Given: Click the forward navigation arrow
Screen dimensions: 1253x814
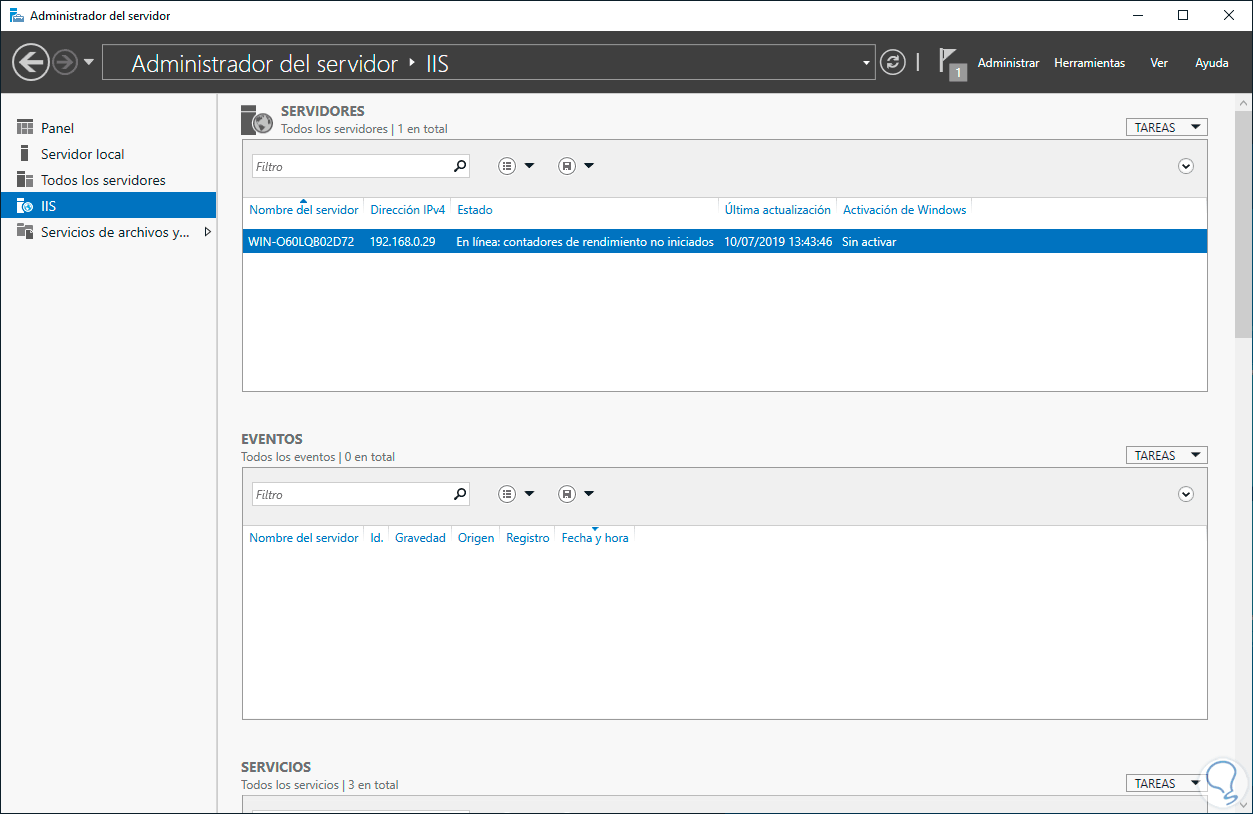Looking at the screenshot, I should tap(65, 63).
